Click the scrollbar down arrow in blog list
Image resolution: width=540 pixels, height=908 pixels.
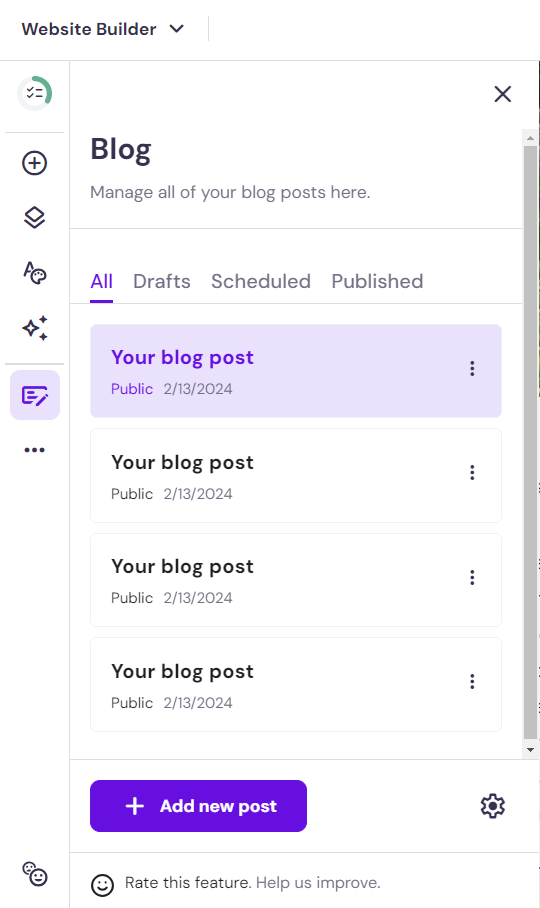point(530,750)
